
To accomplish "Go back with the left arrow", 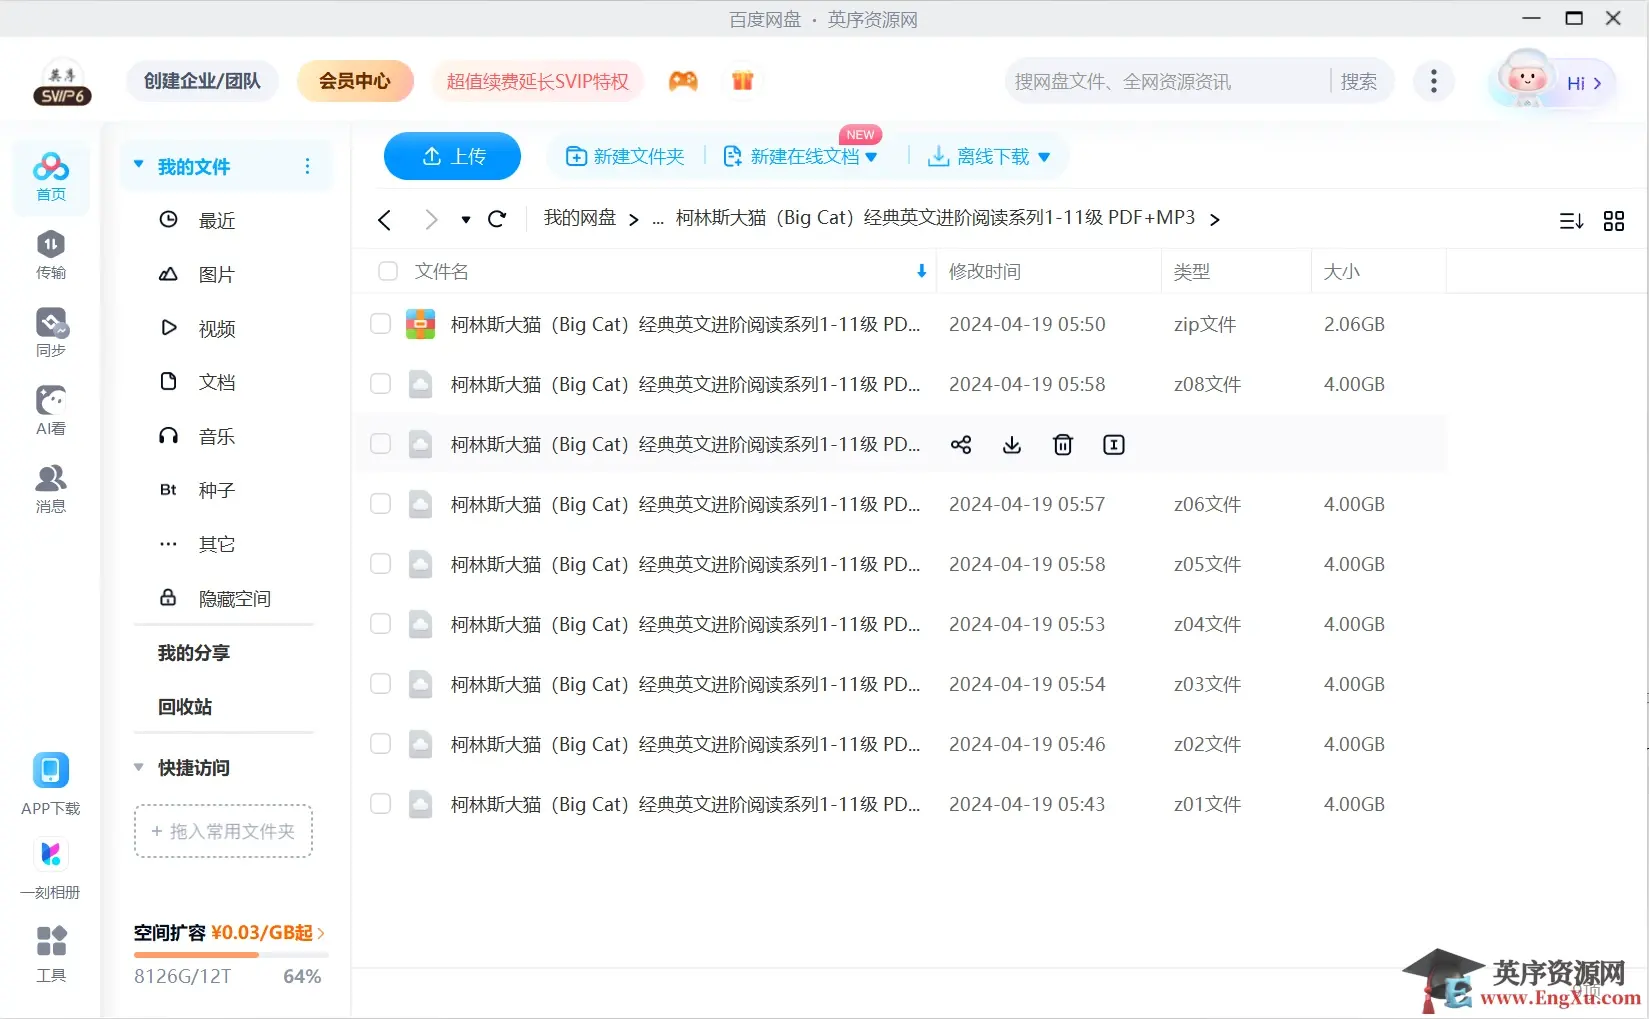I will 385,220.
